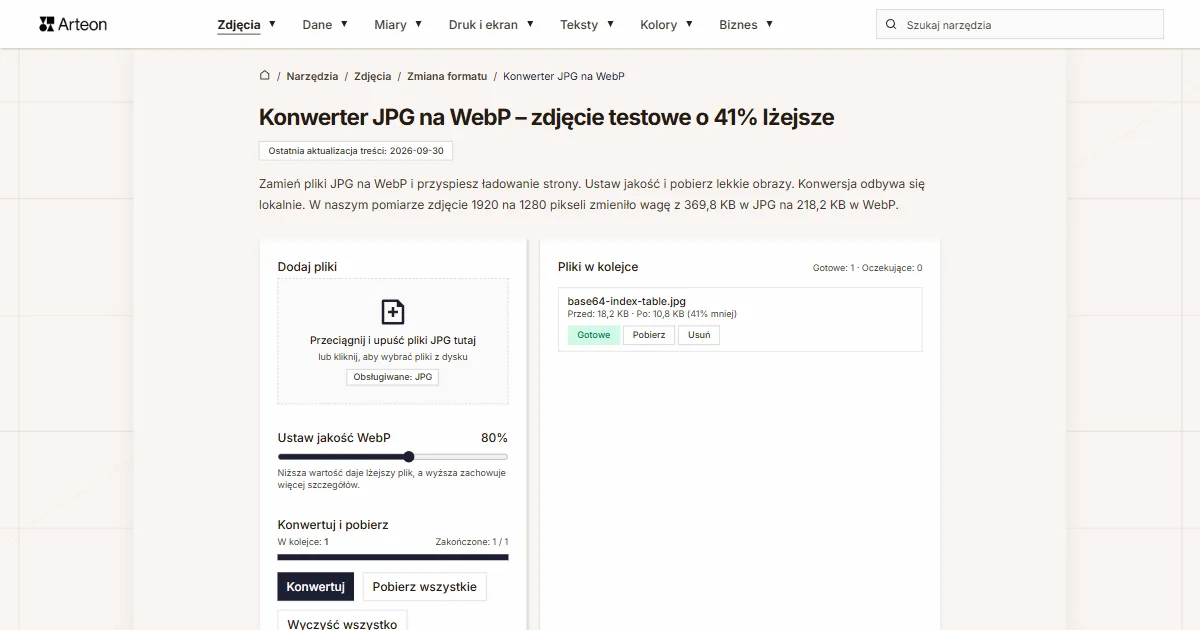Click the search magnifier icon
The image size is (1200, 630).
pos(891,25)
